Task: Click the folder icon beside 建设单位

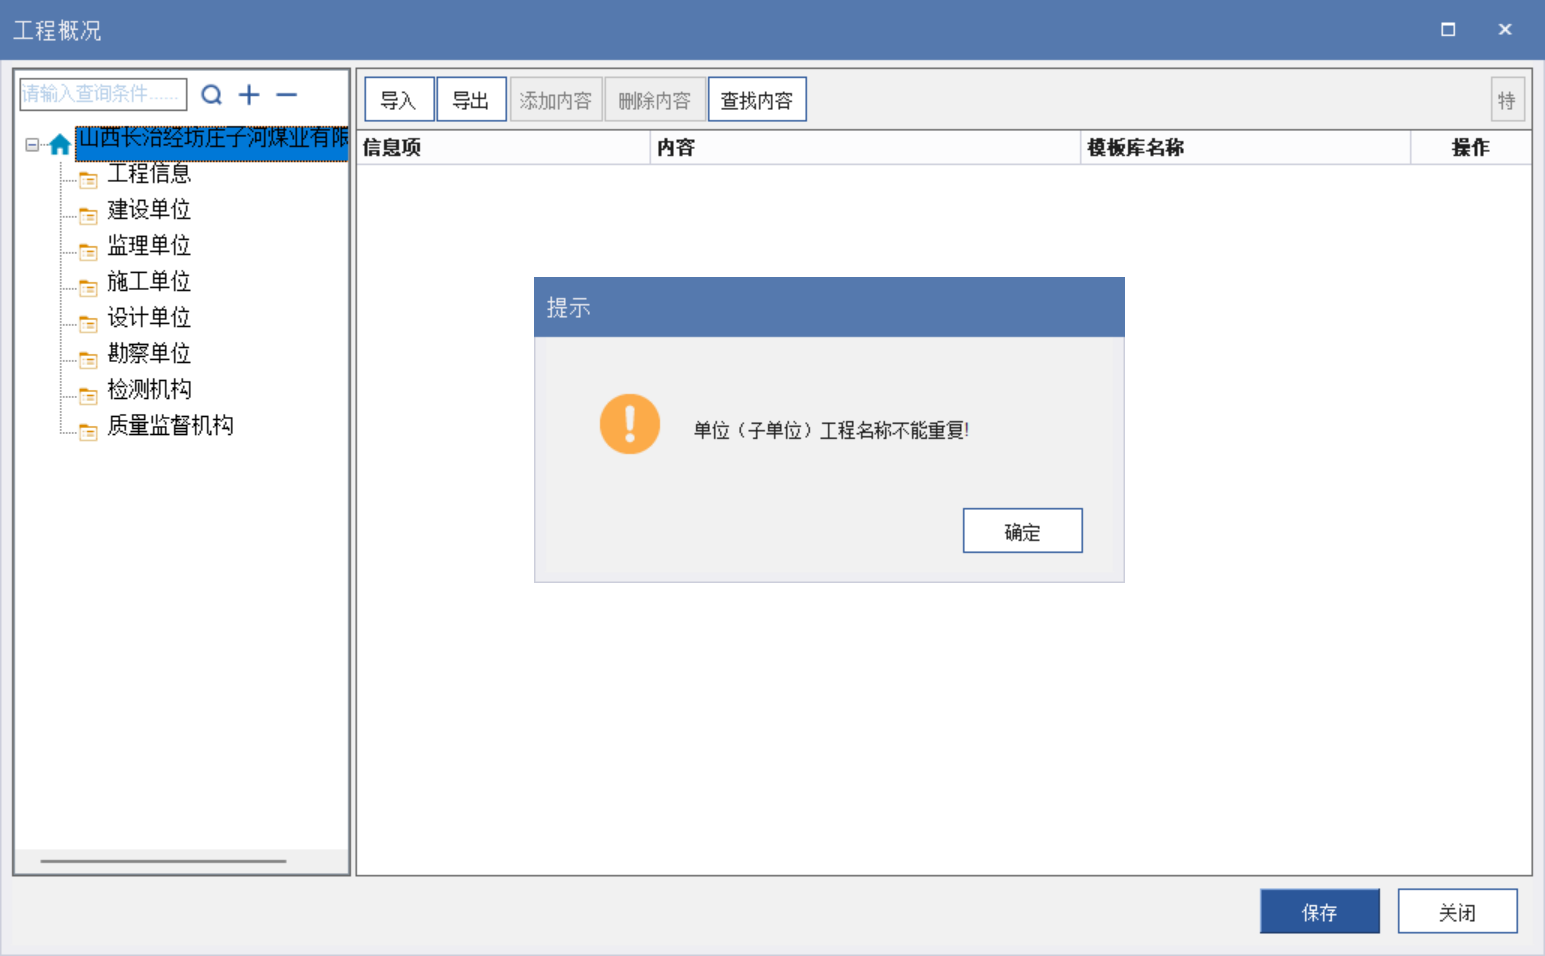Action: point(88,216)
